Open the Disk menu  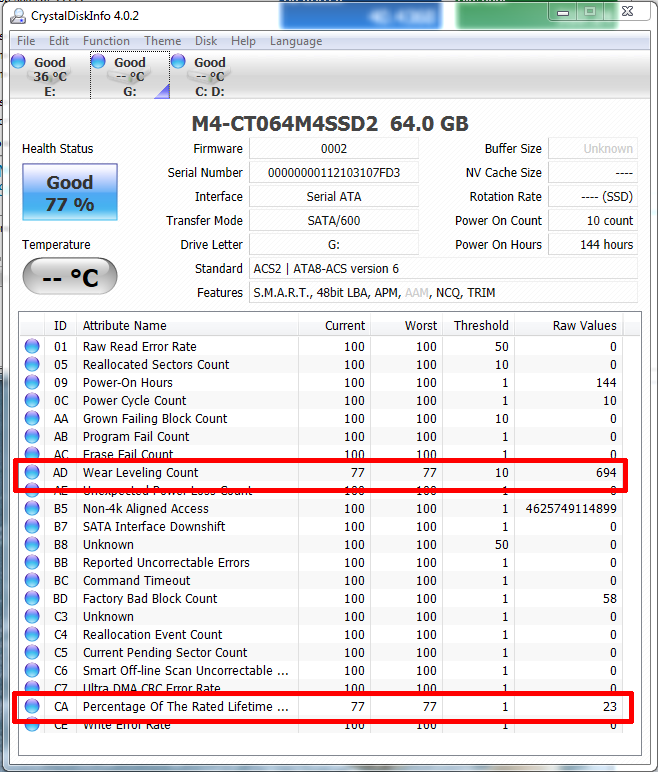point(206,41)
